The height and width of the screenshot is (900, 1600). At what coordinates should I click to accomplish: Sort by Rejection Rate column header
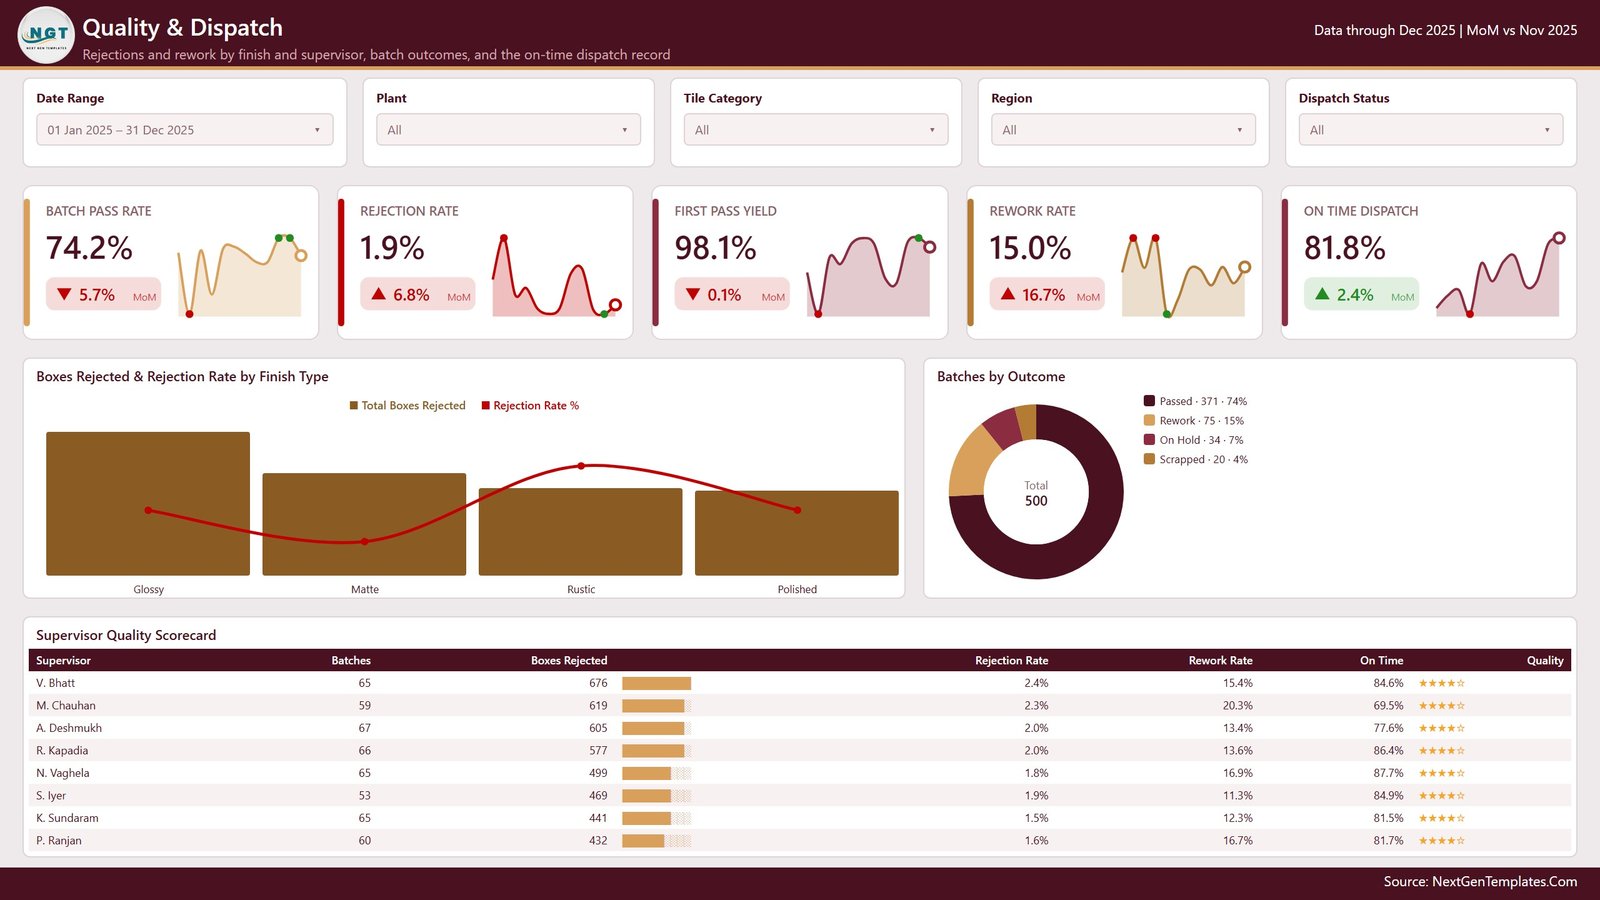[x=1012, y=661]
